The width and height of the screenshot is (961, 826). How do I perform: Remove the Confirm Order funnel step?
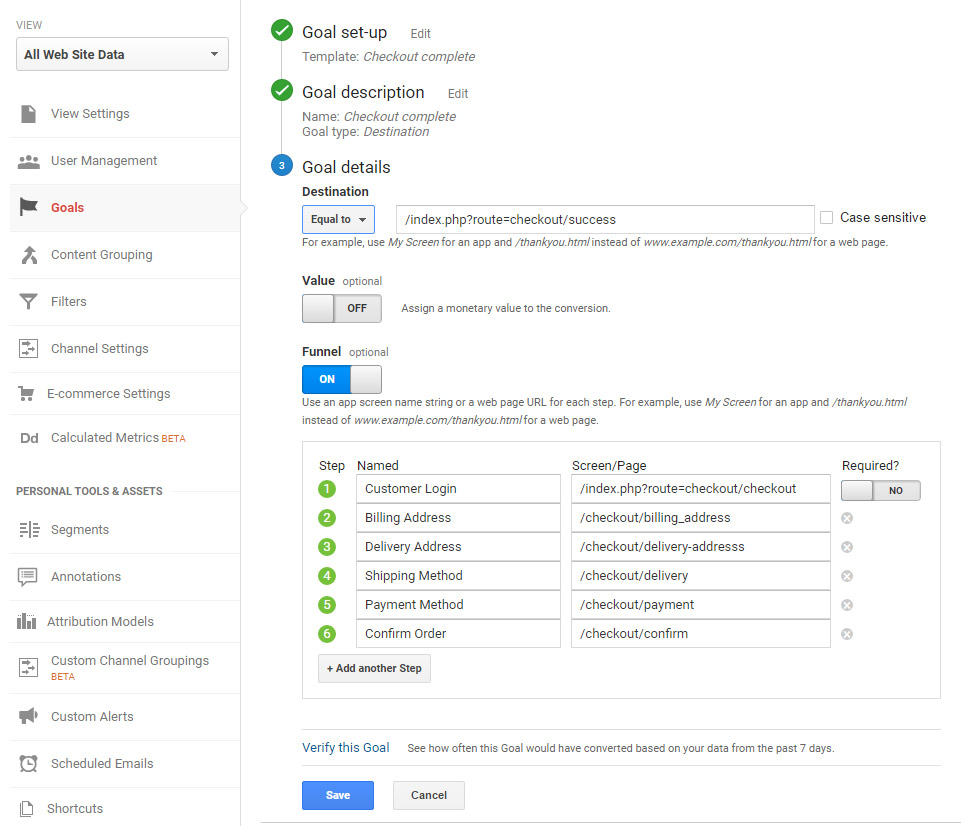[847, 634]
